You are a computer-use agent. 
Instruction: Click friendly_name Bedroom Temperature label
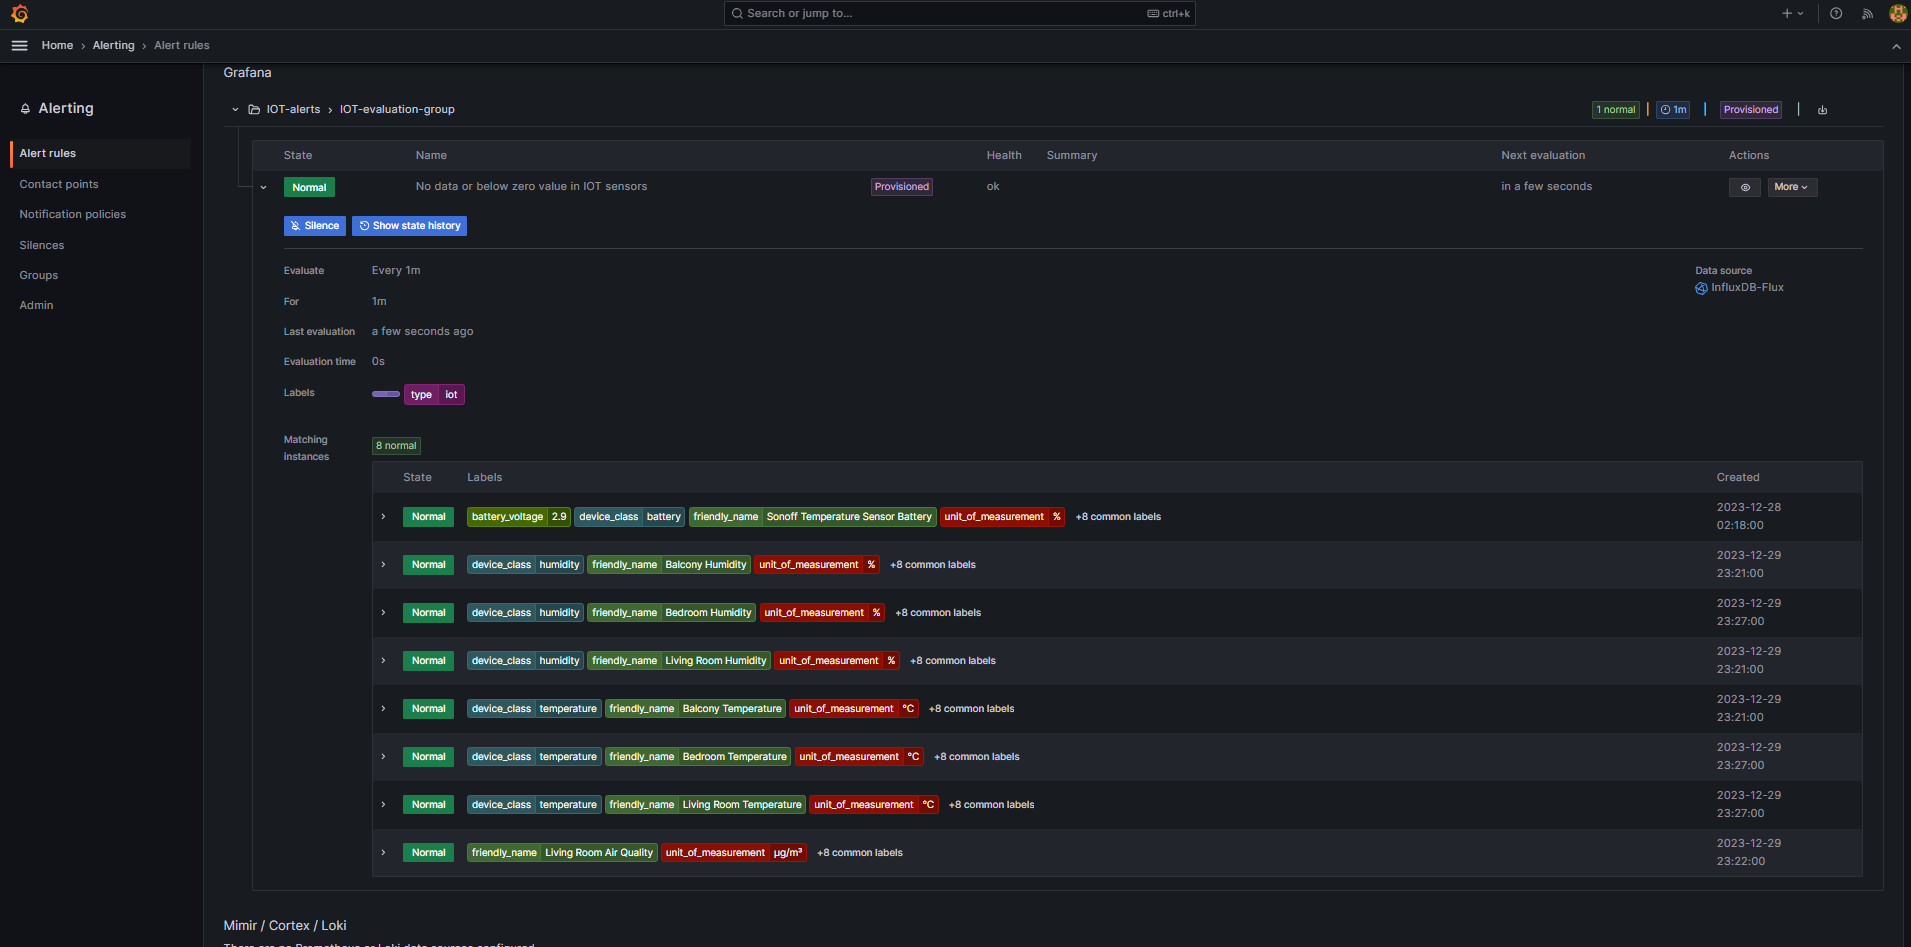tap(698, 757)
